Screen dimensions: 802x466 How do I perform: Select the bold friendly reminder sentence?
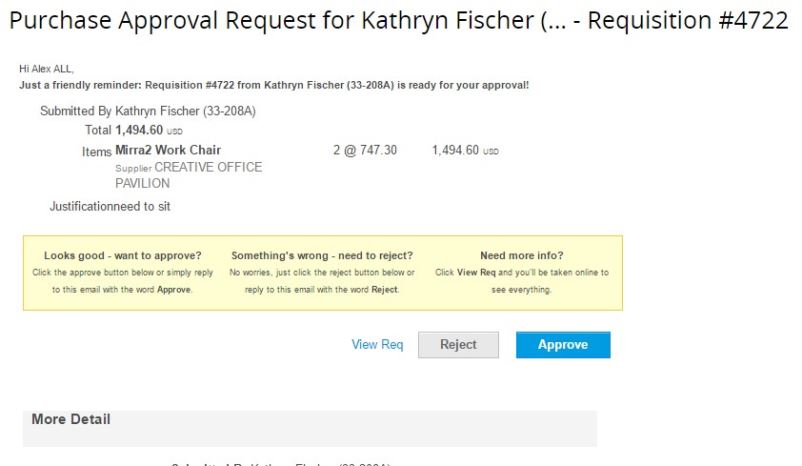click(274, 85)
